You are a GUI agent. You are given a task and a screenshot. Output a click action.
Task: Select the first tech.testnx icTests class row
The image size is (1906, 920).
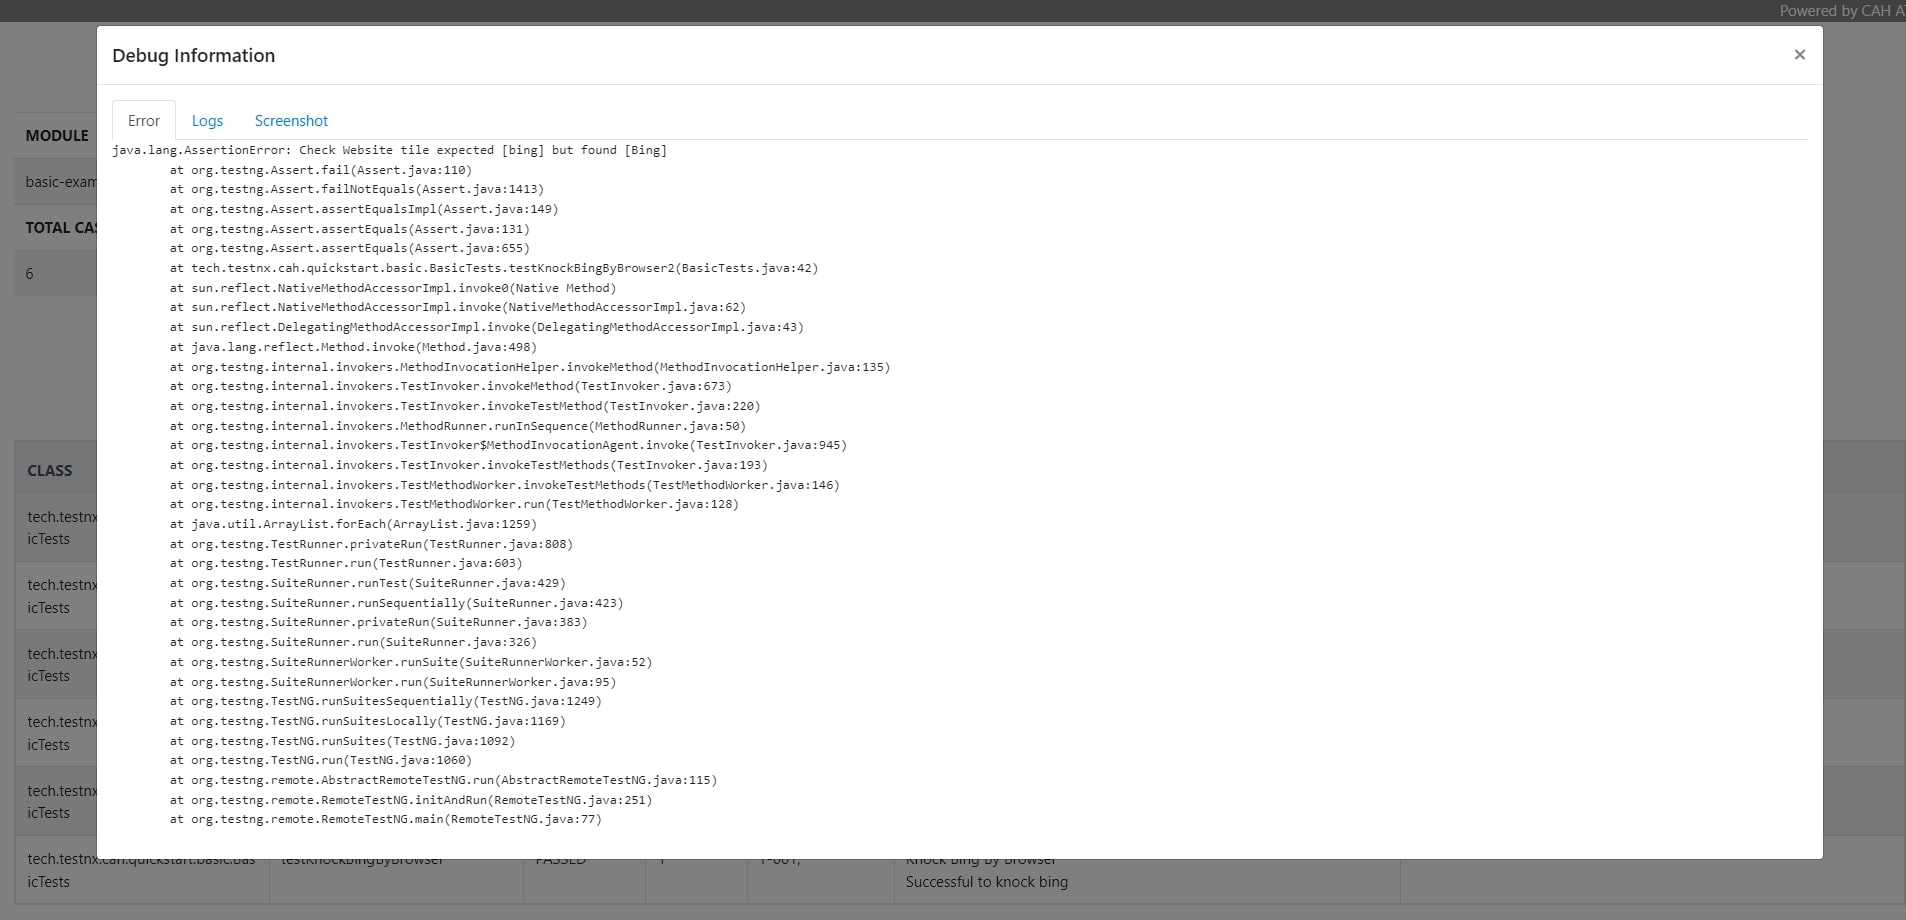(x=61, y=527)
